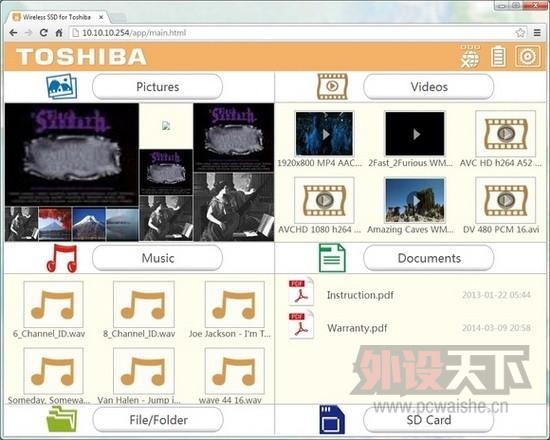The height and width of the screenshot is (440, 550).
Task: Click the green File/Folder icon
Action: [x=62, y=419]
